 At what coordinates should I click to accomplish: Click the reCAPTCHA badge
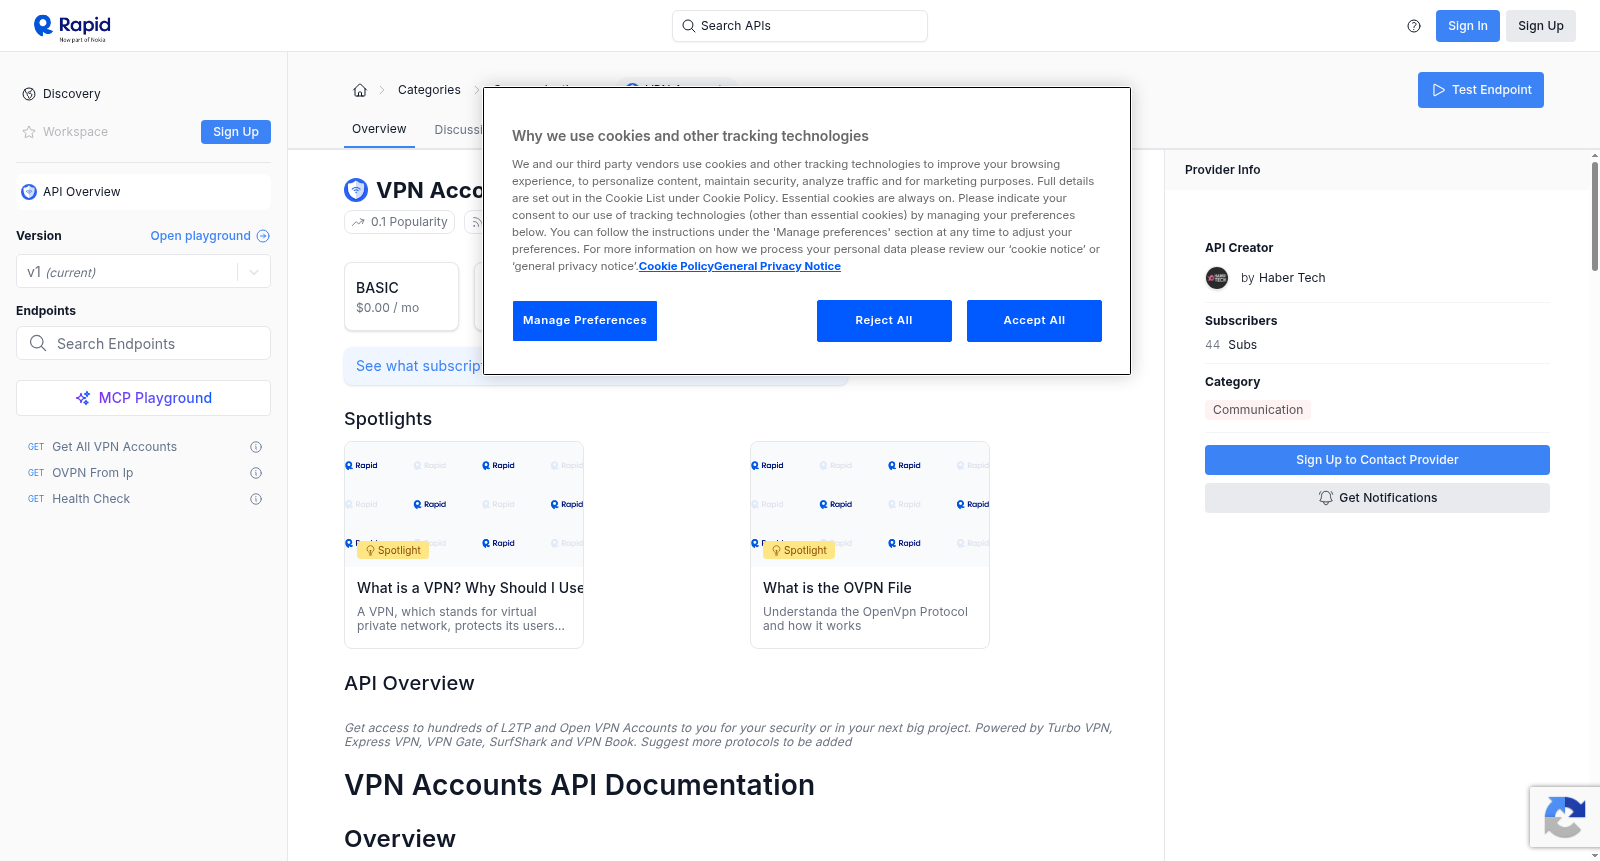1565,817
